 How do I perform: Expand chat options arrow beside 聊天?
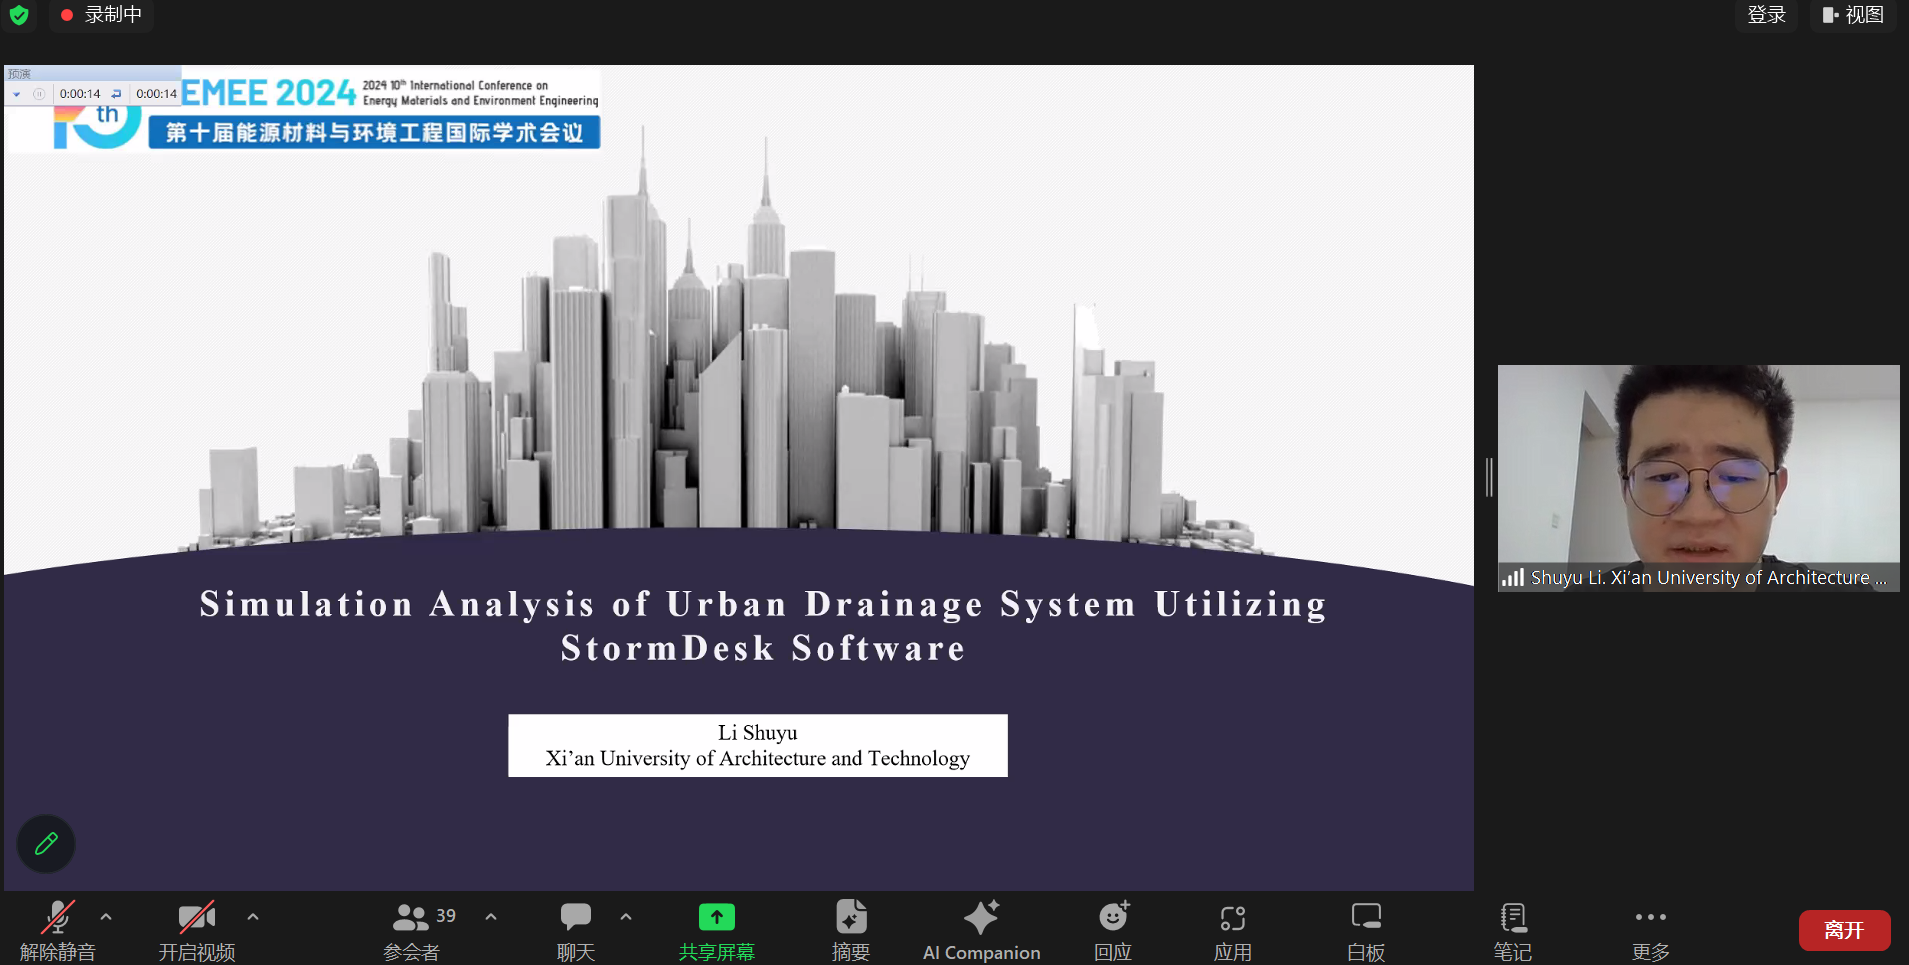click(626, 916)
